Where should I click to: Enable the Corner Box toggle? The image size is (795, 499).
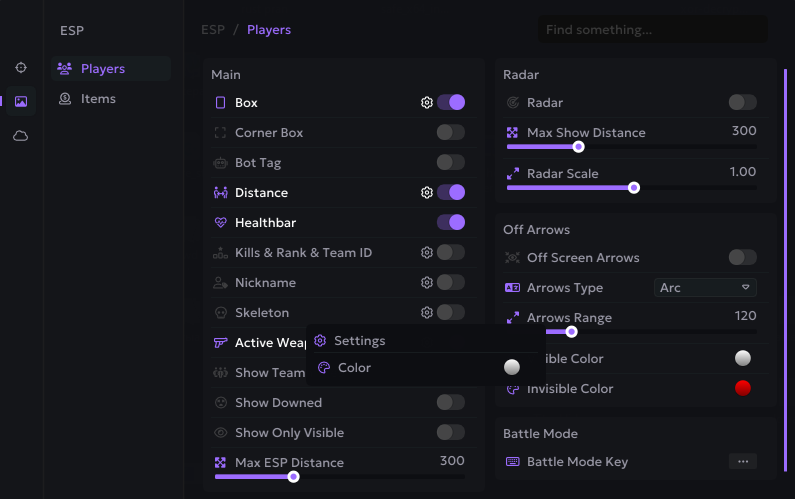click(450, 132)
